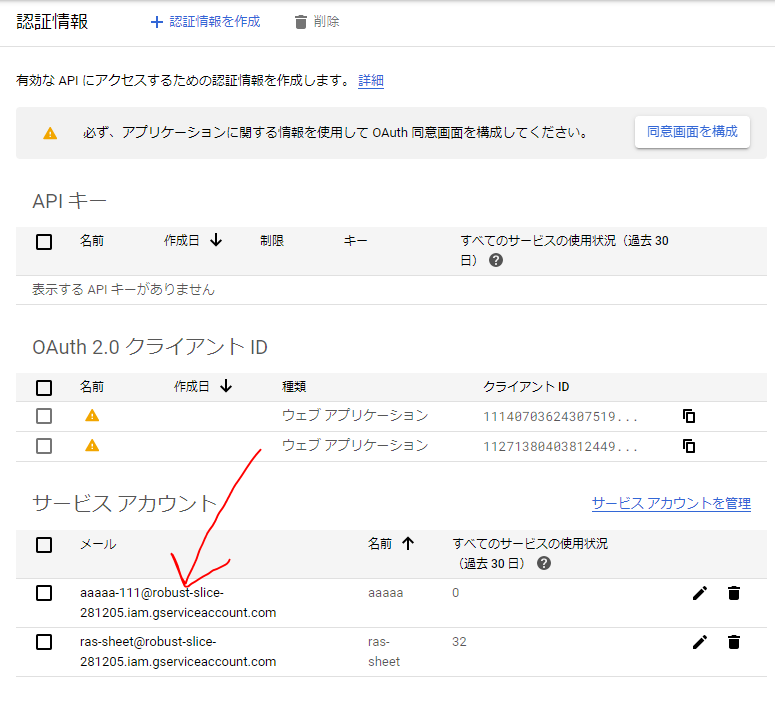Delete the ras-sheet service account
Viewport: 775px width, 717px height.
pos(734,642)
